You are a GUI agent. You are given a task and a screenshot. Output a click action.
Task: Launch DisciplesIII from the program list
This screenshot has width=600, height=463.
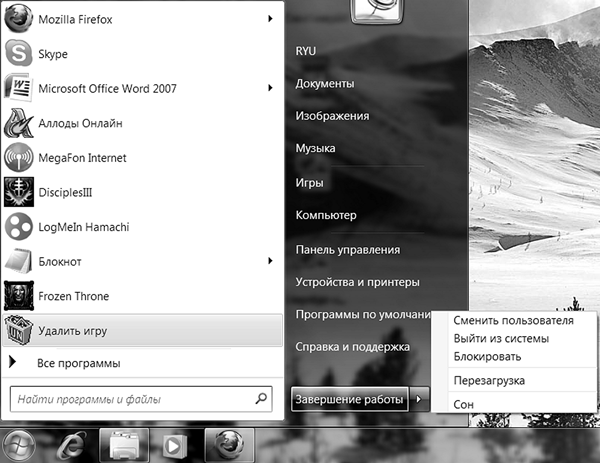point(19,192)
